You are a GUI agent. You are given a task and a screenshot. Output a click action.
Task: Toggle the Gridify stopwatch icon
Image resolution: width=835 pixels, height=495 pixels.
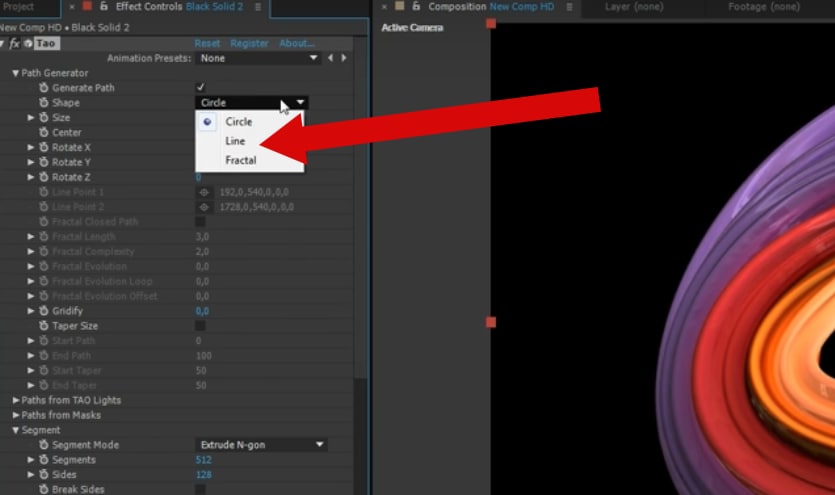coord(44,311)
